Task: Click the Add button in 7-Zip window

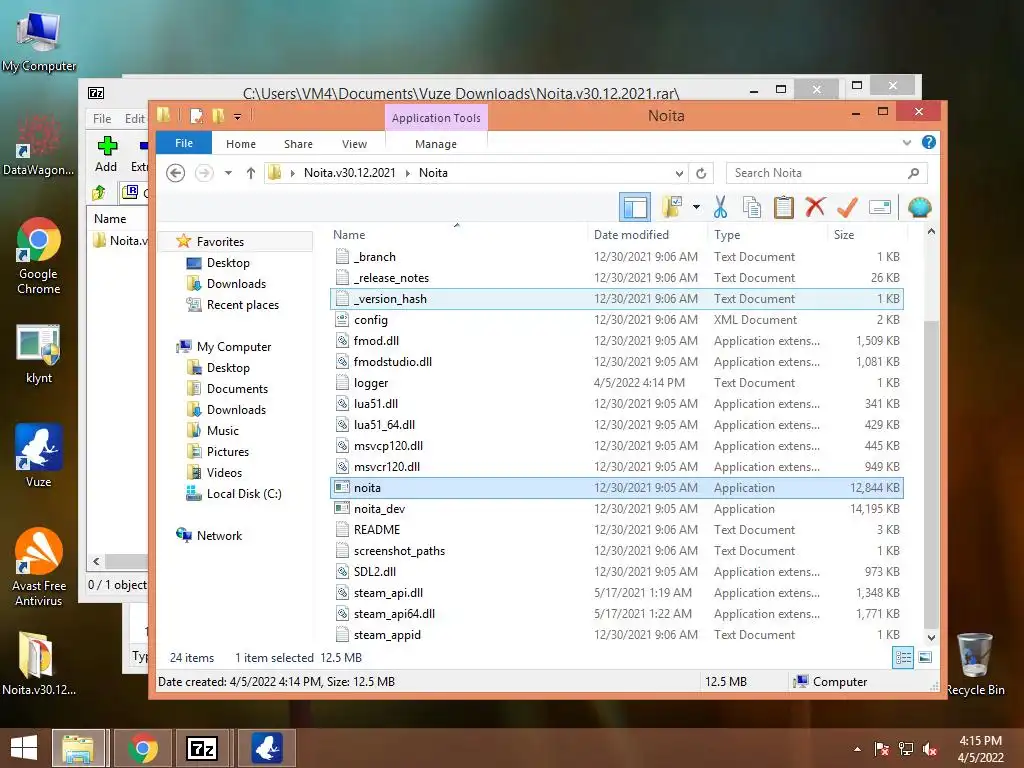Action: pyautogui.click(x=106, y=154)
